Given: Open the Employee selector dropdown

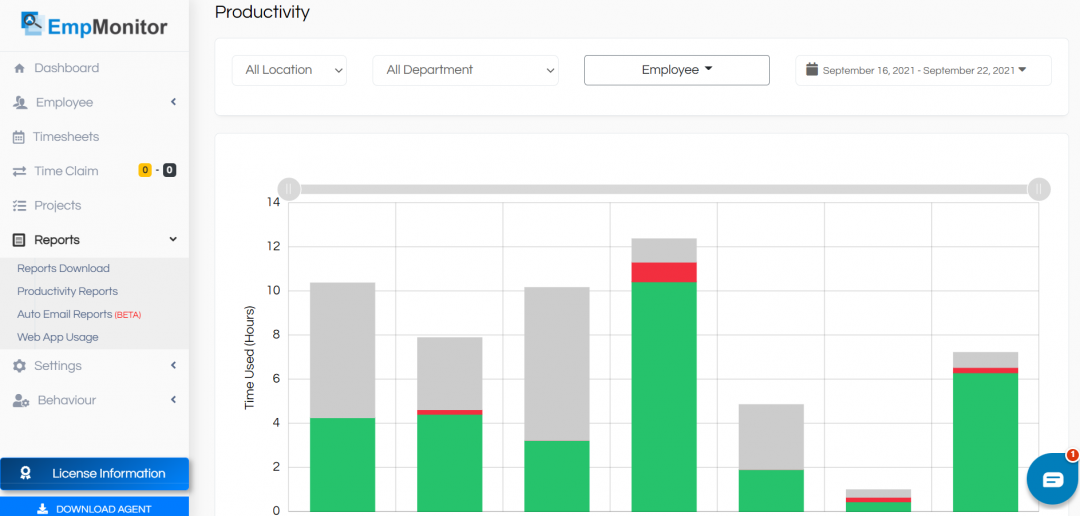Looking at the screenshot, I should (x=676, y=70).
